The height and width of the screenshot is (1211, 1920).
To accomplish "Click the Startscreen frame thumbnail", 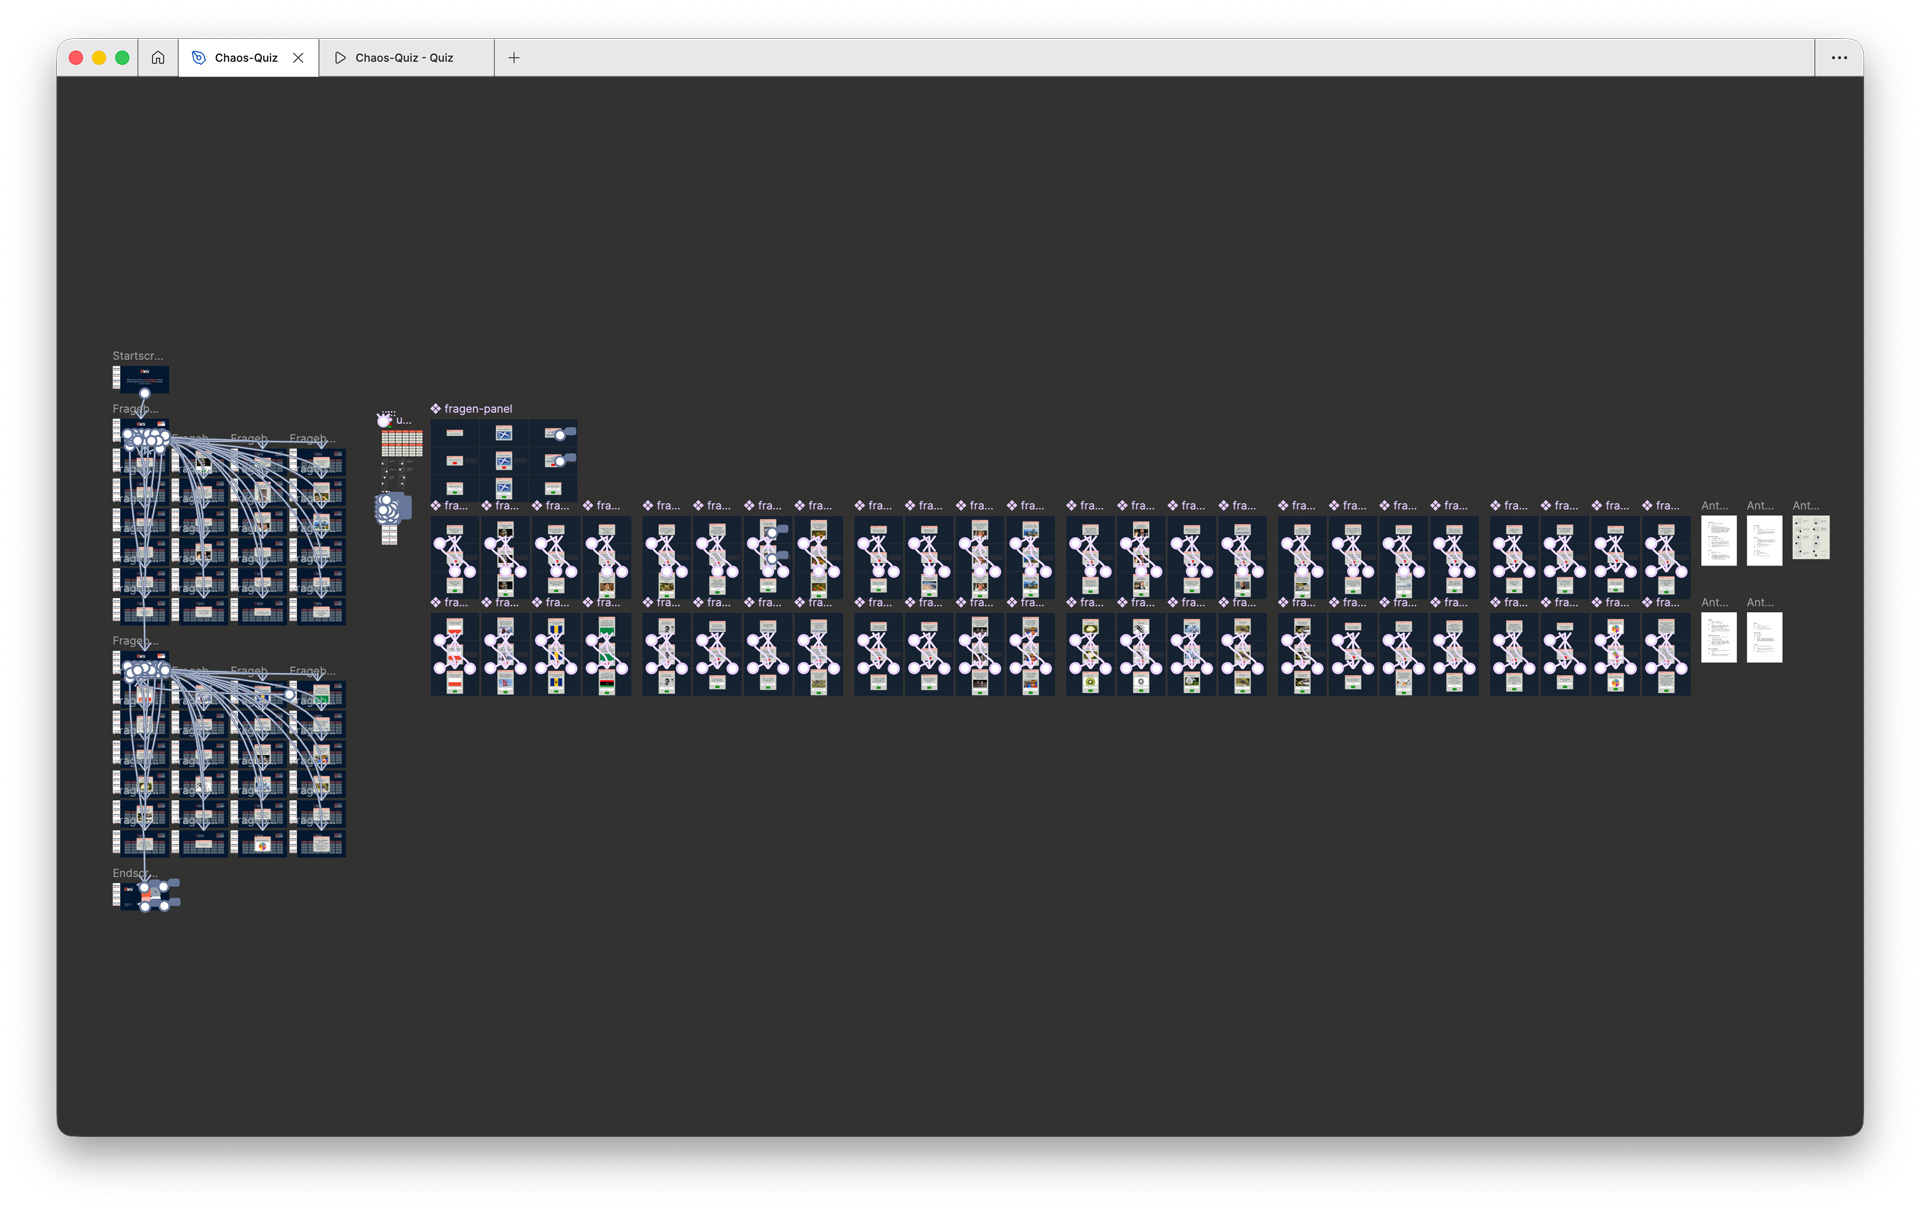I will click(145, 378).
